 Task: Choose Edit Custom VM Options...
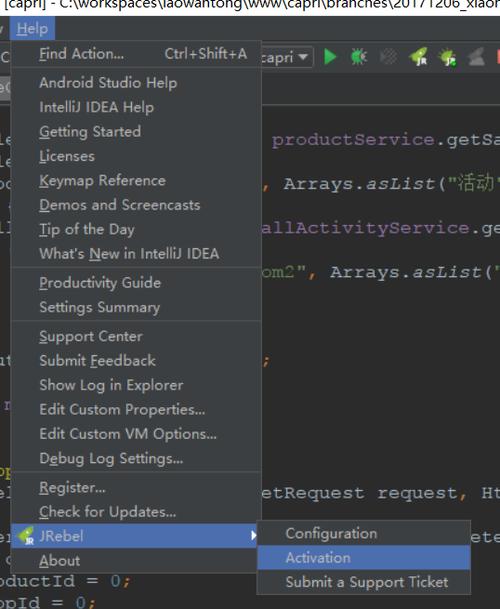[136, 434]
